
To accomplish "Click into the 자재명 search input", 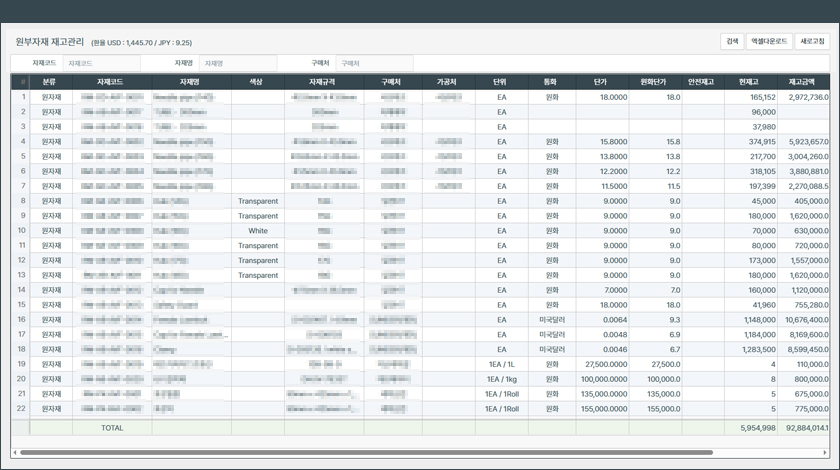I will (238, 63).
